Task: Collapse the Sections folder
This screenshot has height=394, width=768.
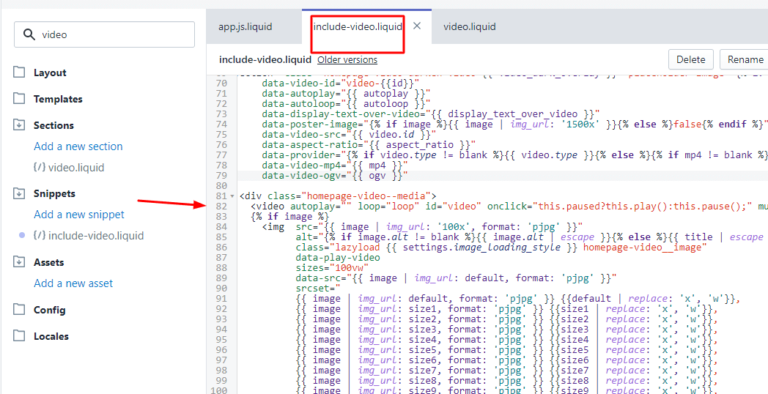Action: 53,125
